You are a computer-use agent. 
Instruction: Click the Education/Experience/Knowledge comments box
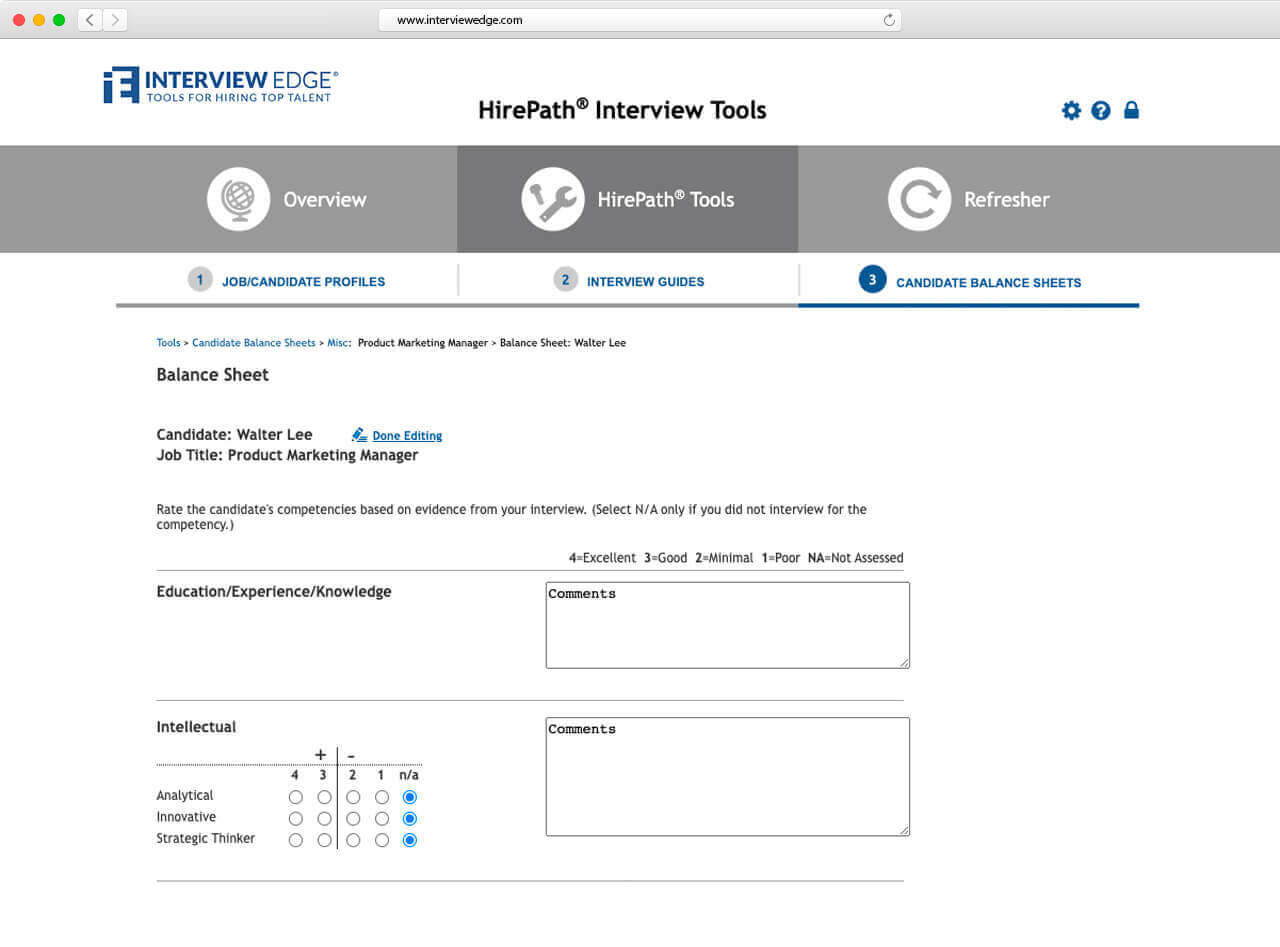point(728,625)
